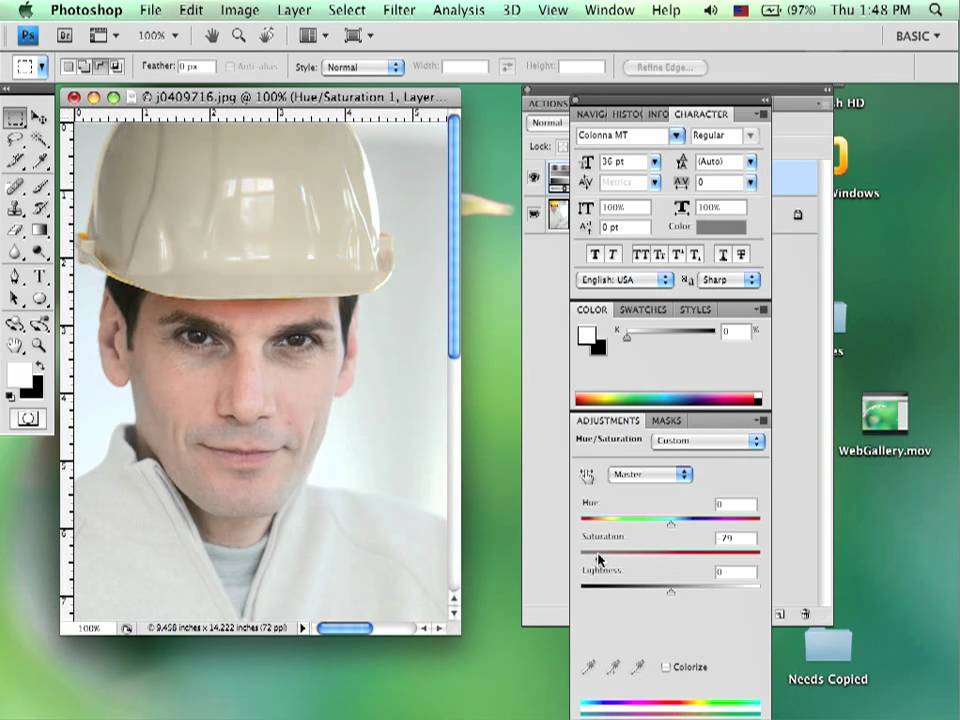Select the Zoom tool in toolbox

[x=39, y=345]
